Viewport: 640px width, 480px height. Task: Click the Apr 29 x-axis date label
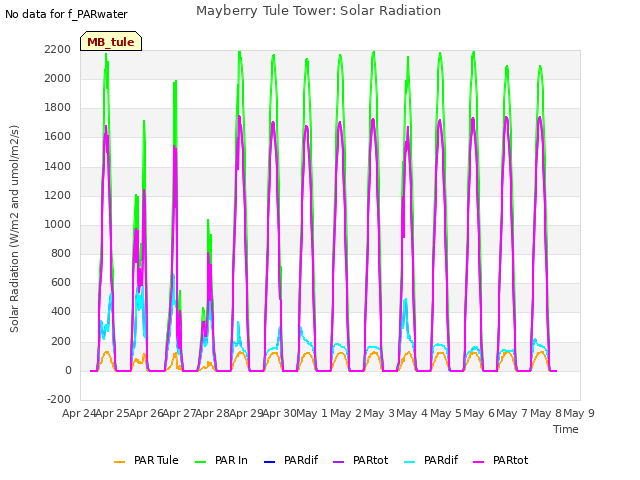coord(246,413)
